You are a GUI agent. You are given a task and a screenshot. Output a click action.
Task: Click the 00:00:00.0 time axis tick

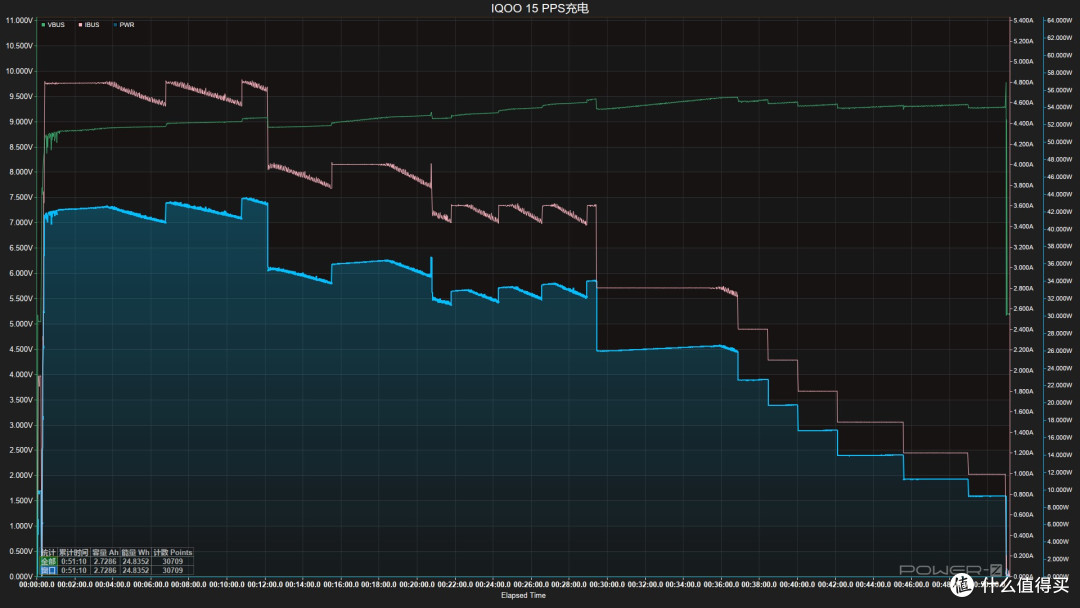click(37, 585)
